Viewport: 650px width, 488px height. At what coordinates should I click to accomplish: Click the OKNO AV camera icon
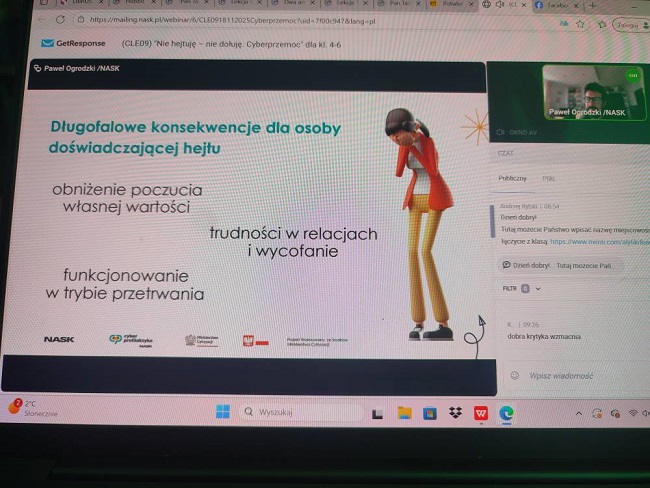click(500, 131)
